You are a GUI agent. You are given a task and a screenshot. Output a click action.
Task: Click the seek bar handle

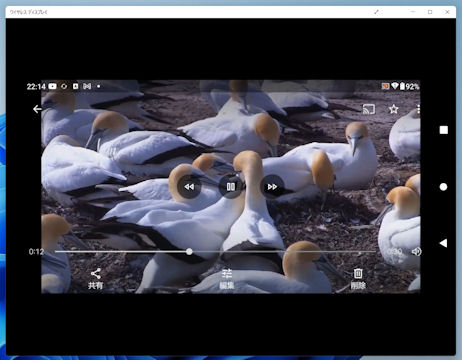pyautogui.click(x=189, y=252)
